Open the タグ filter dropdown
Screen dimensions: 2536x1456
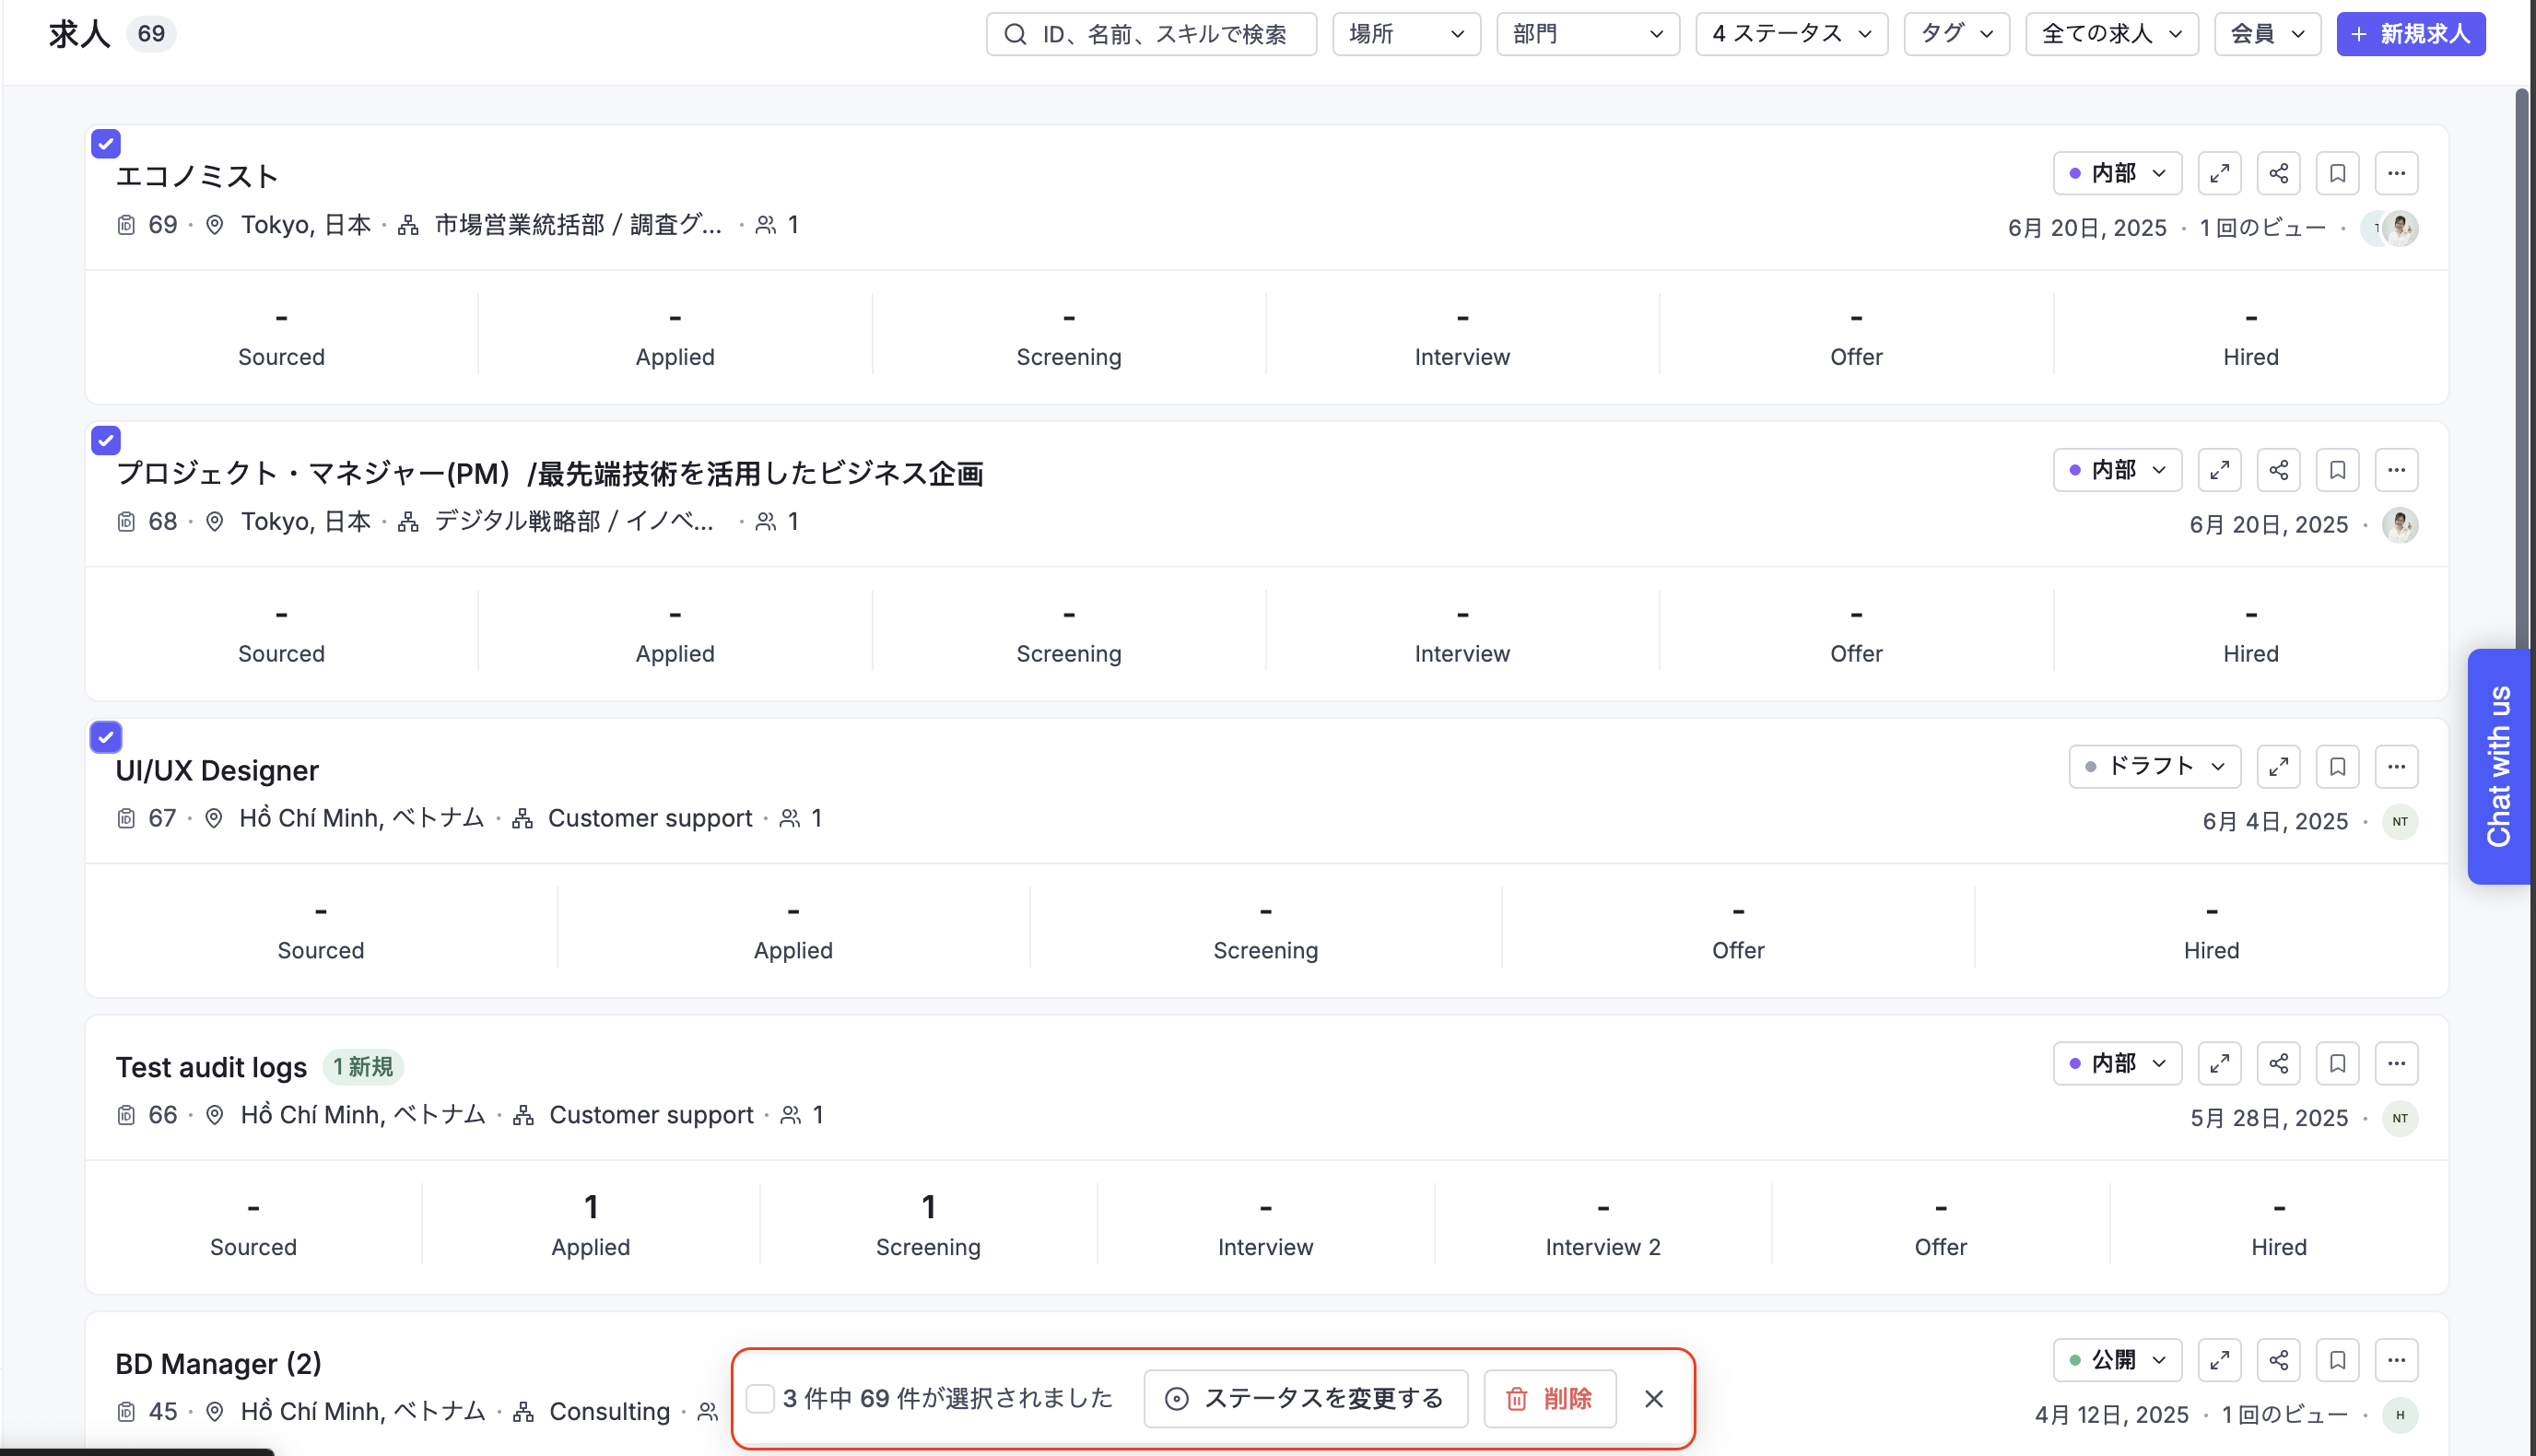tap(1956, 34)
